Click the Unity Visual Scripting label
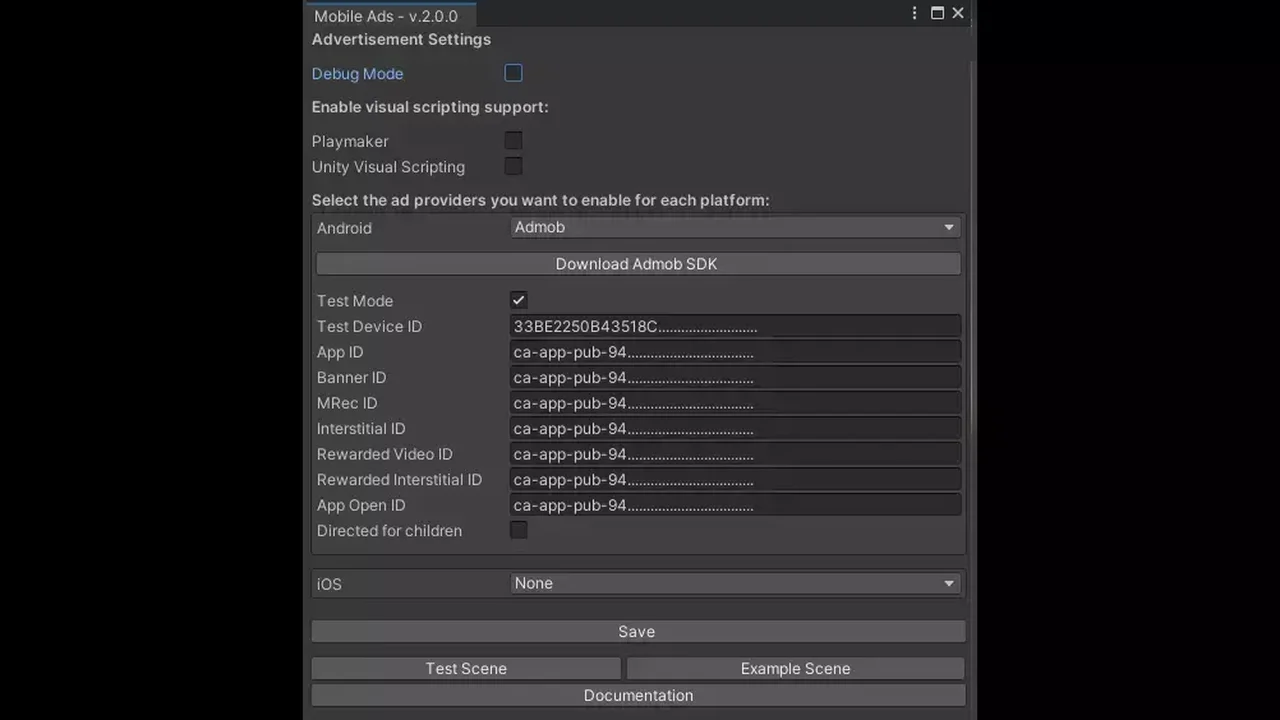 pyautogui.click(x=388, y=167)
